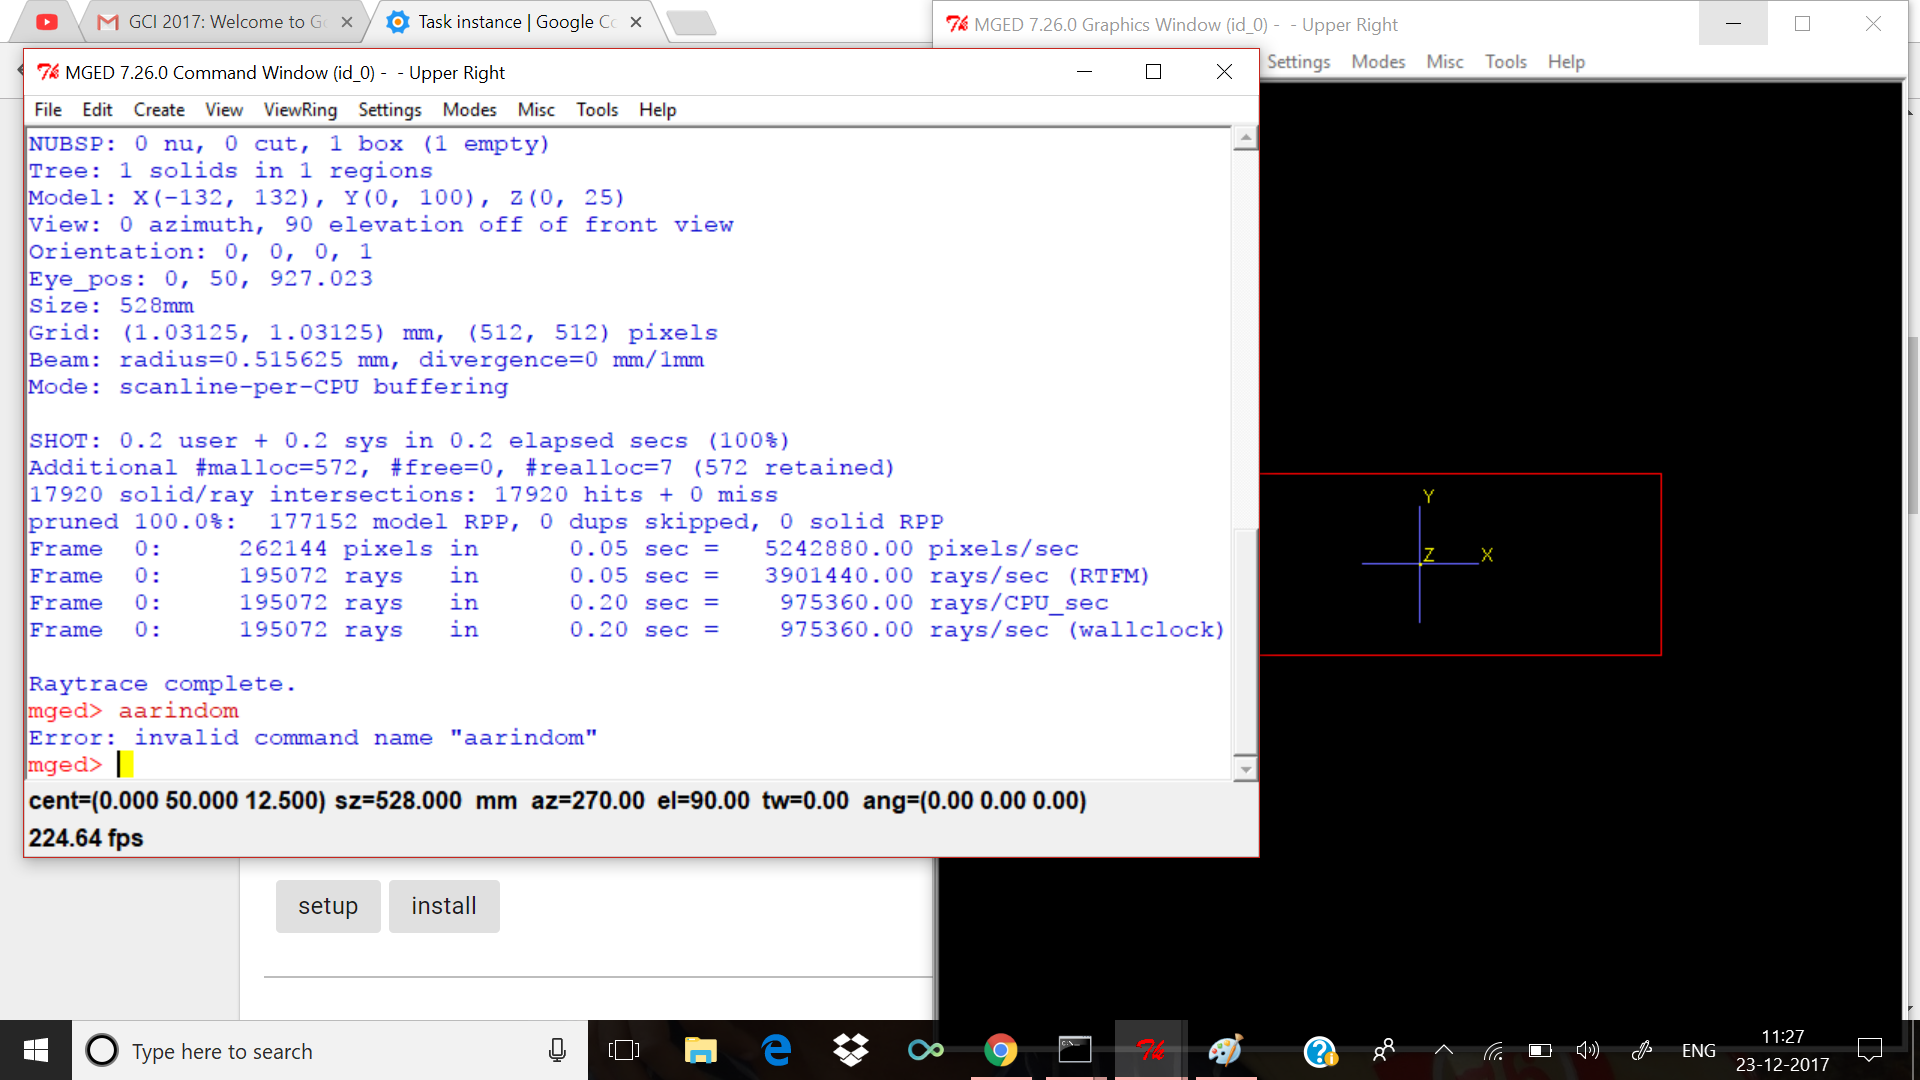This screenshot has height=1080, width=1920.
Task: Open command prompt from taskbar
Action: [x=1075, y=1050]
